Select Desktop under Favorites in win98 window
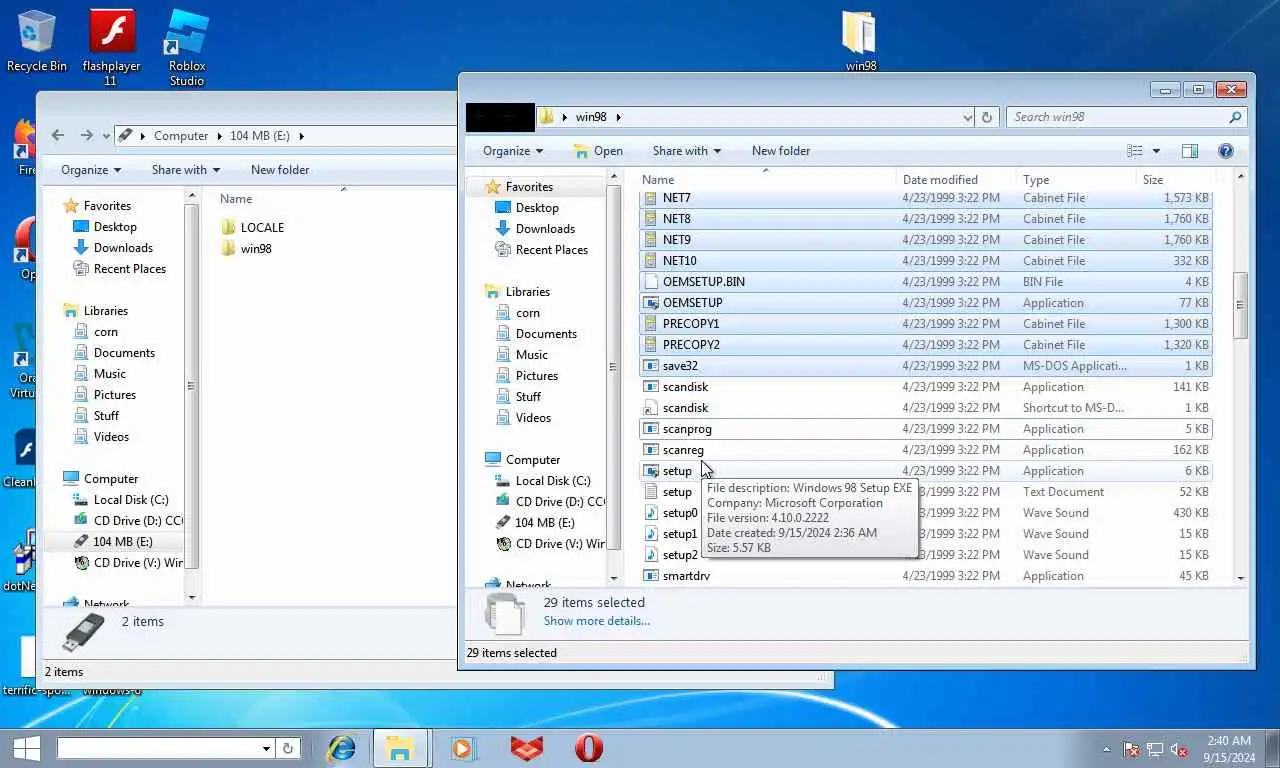1280x768 pixels. tap(537, 208)
